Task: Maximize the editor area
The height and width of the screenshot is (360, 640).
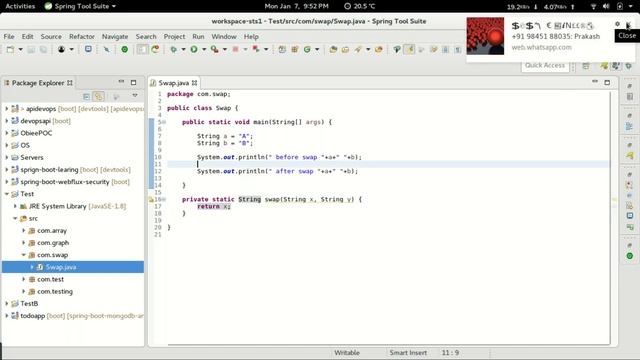Action: coord(607,82)
